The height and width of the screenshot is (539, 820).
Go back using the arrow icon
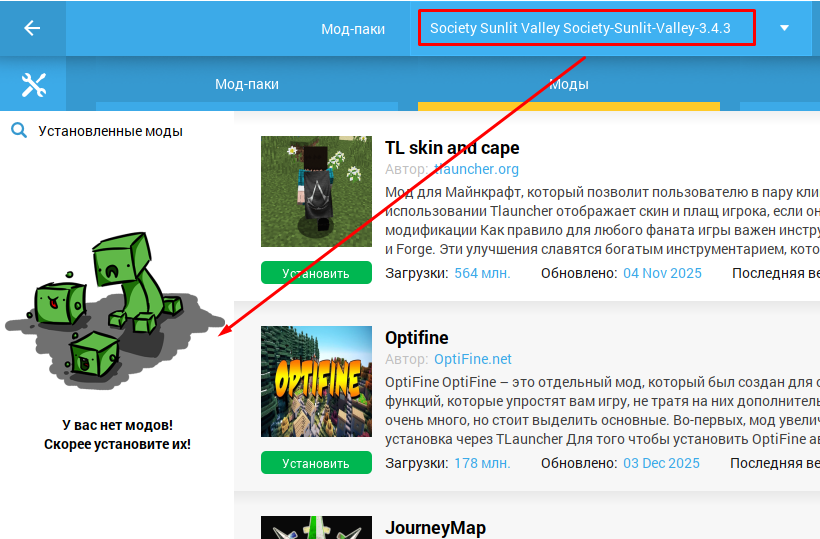click(x=32, y=28)
